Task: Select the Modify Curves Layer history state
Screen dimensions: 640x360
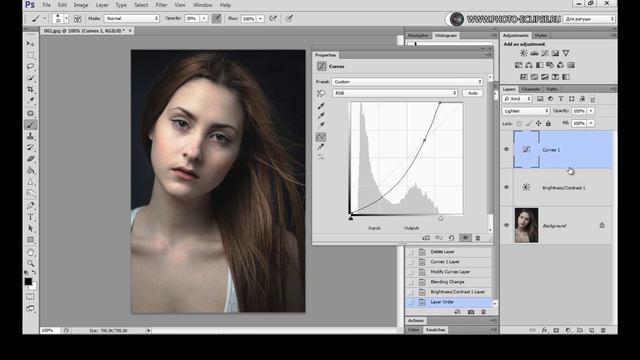Action: point(449,272)
